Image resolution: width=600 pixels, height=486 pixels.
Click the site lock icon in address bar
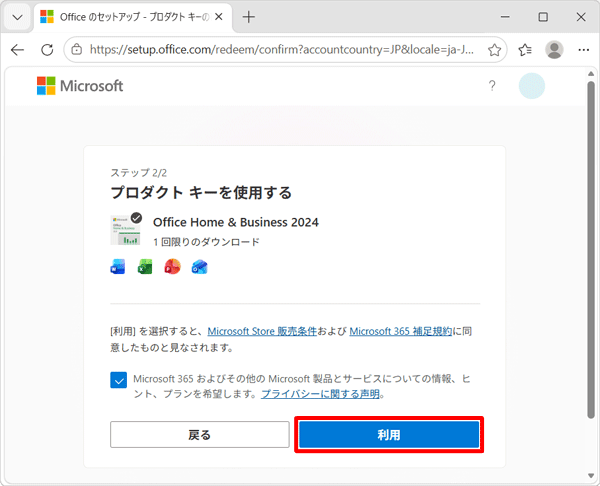(77, 49)
